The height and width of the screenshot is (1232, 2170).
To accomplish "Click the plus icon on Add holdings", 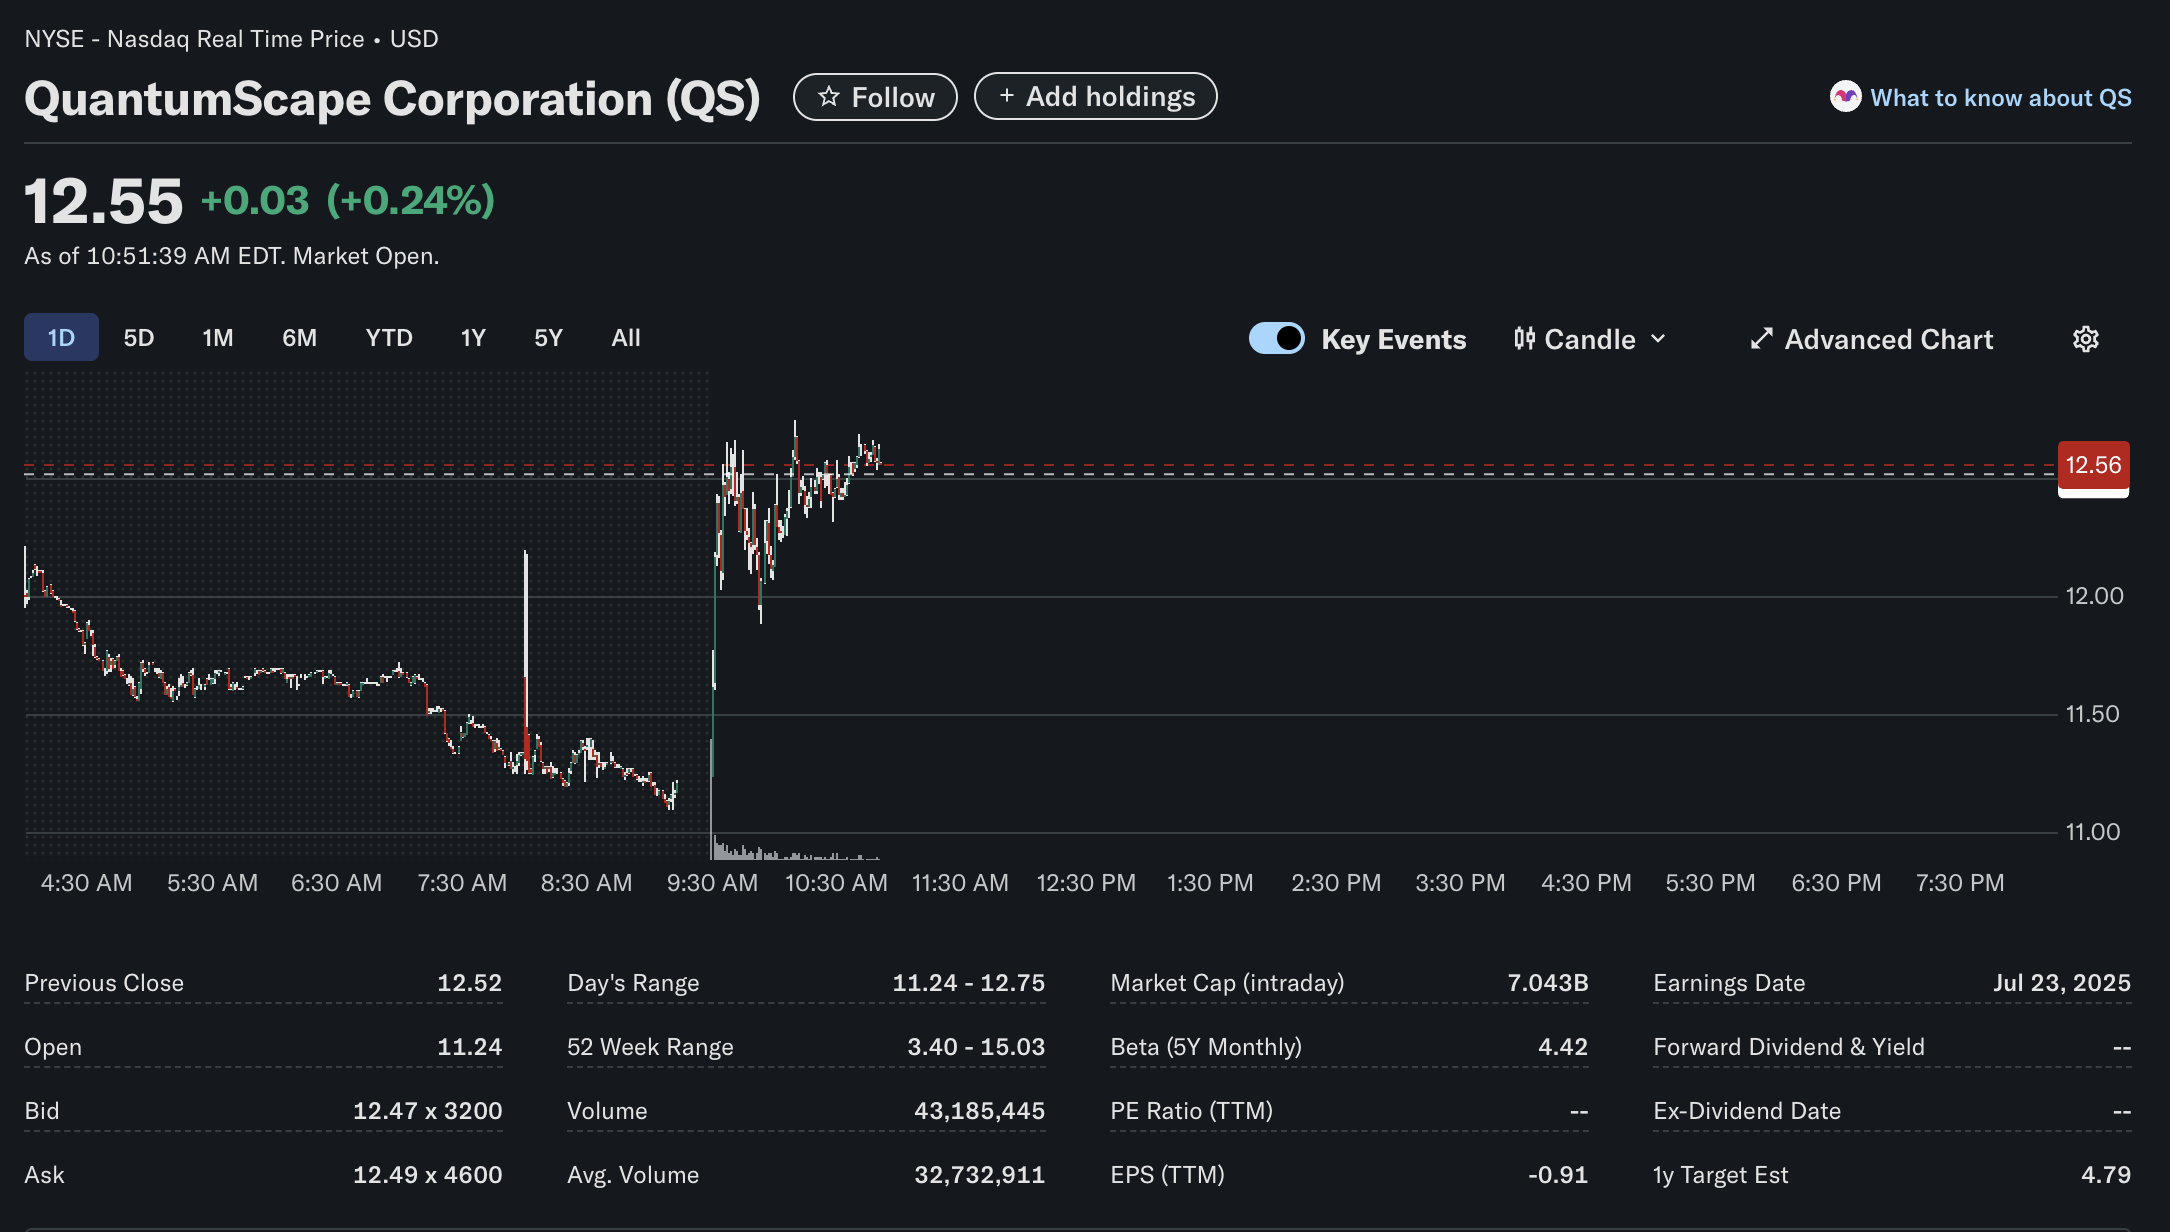I will (1006, 96).
